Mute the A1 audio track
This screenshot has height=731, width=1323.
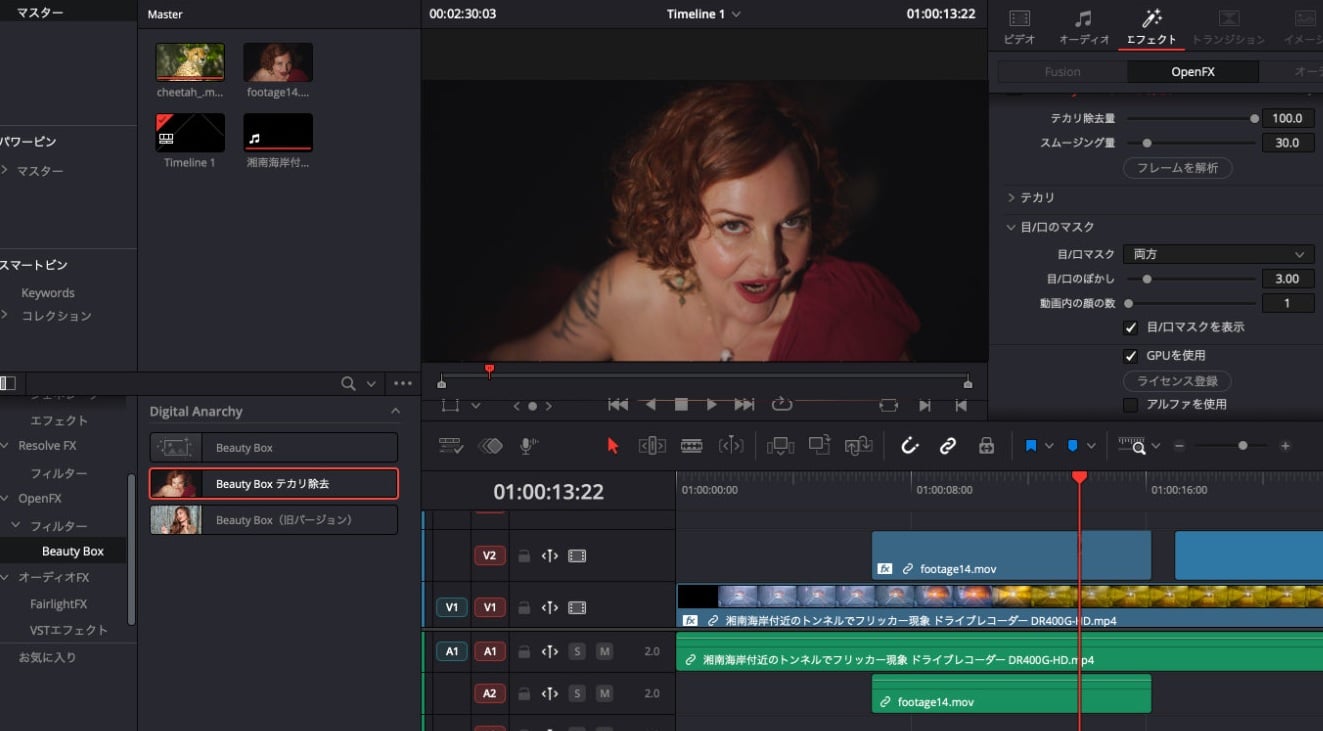click(604, 652)
